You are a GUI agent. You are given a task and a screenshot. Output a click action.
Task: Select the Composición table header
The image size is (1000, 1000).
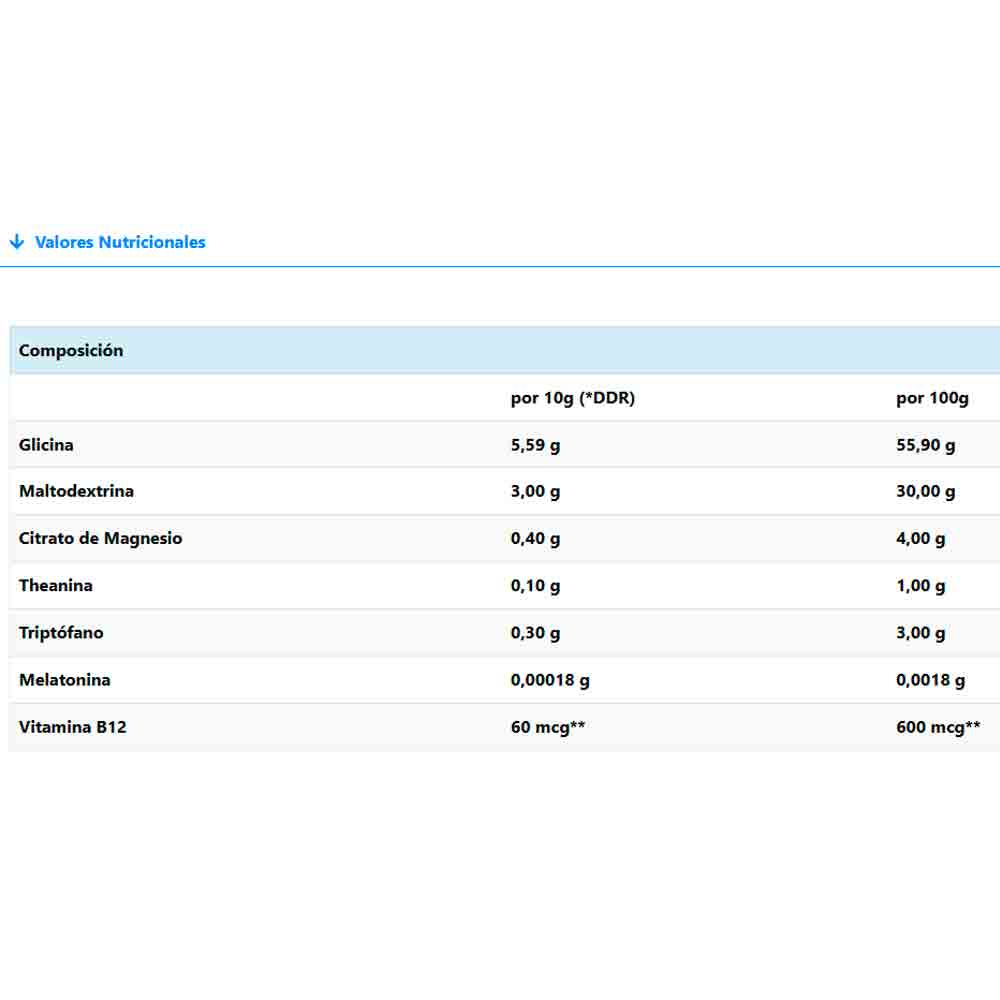coord(71,350)
